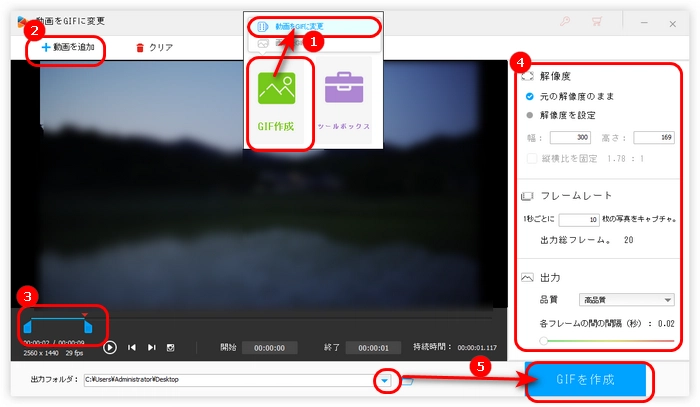Click the 高さ height input field

[654, 137]
